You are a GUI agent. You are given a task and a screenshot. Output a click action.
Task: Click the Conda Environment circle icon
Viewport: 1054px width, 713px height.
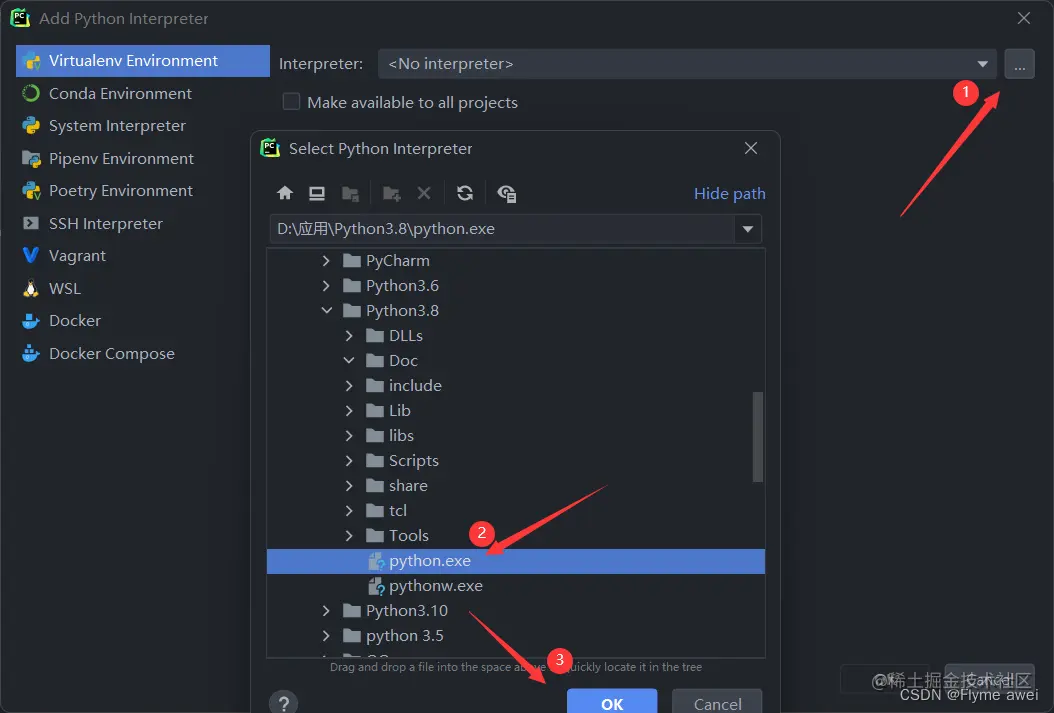(31, 93)
